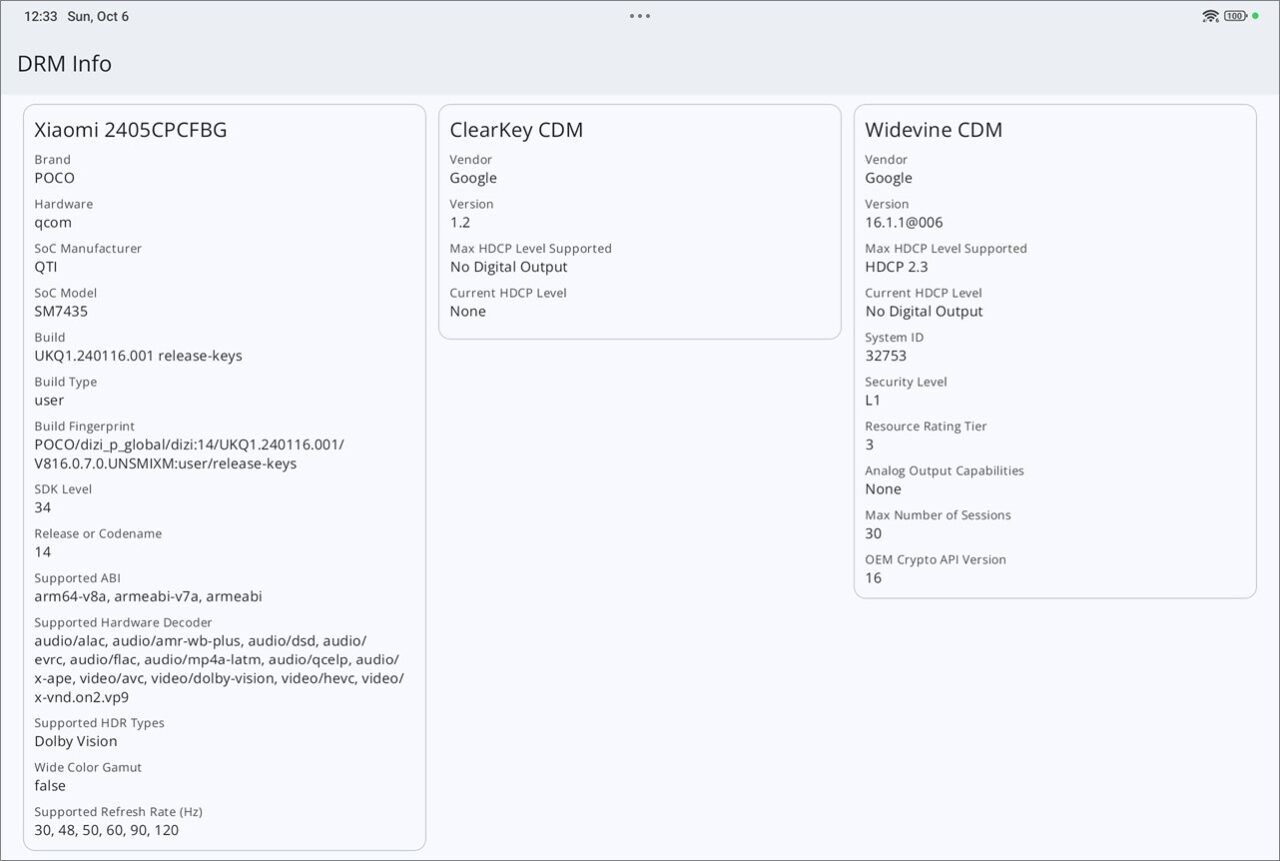Tap the Widevine version 16.1.1@006 value
1280x861 pixels.
click(903, 223)
